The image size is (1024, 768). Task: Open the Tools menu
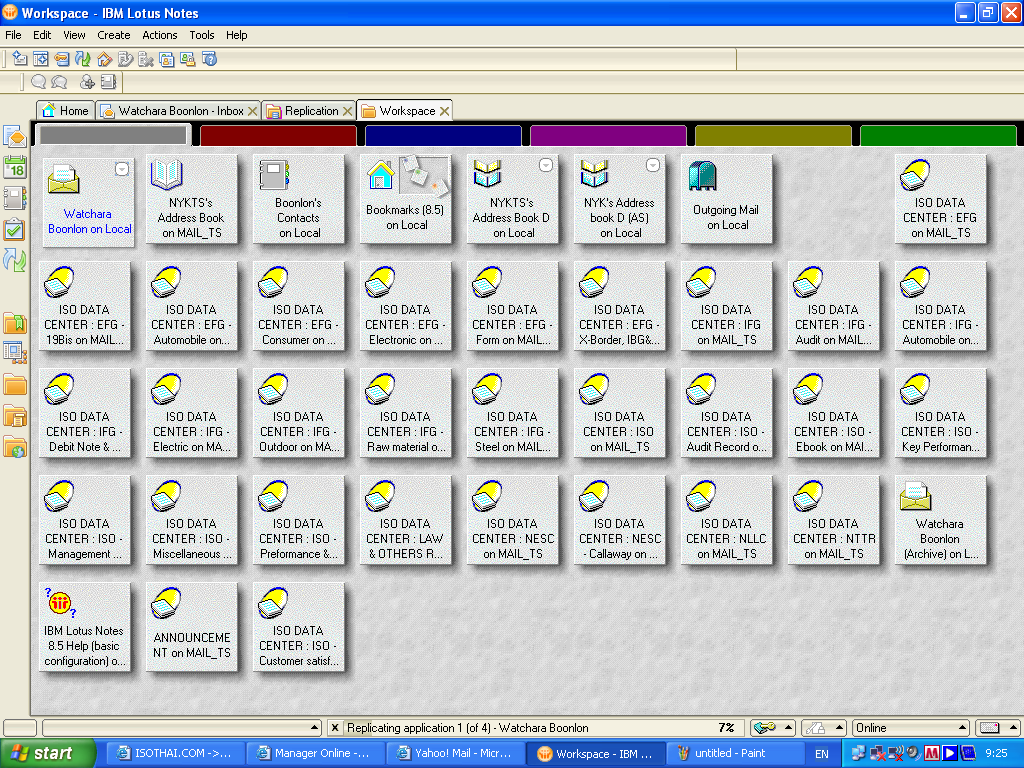coord(202,35)
